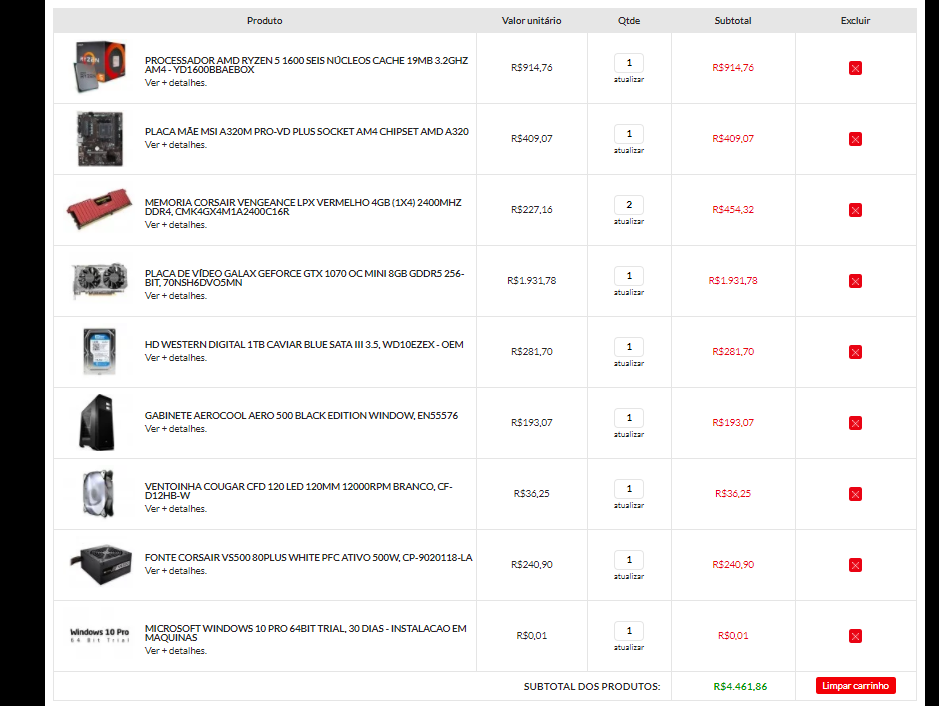Remove Corsair Vengeance memory from cart
This screenshot has height=706, width=939.
click(x=855, y=210)
